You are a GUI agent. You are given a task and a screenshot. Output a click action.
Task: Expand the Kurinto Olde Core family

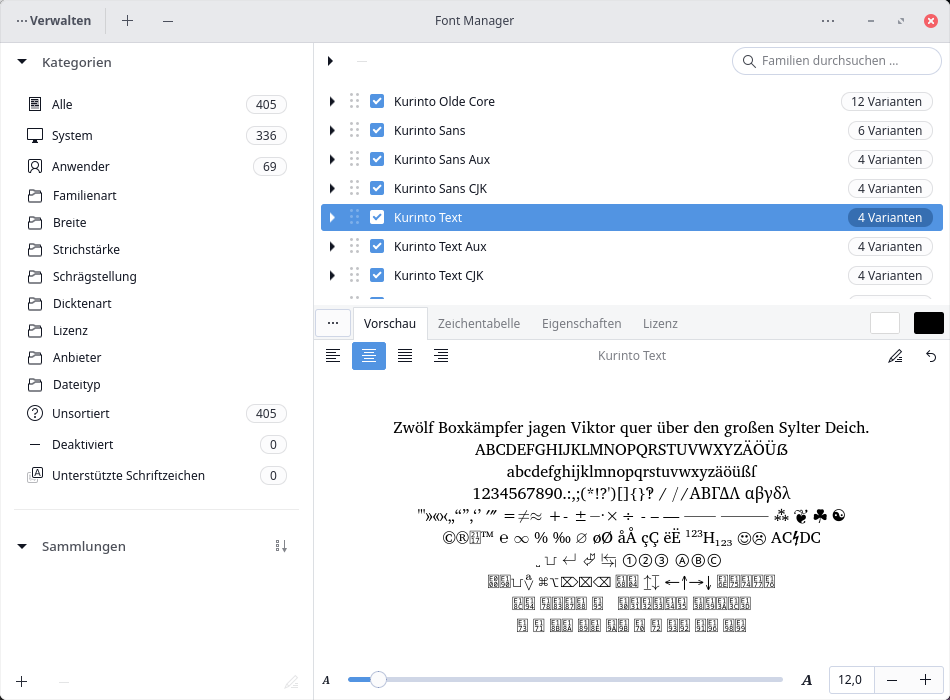point(332,101)
